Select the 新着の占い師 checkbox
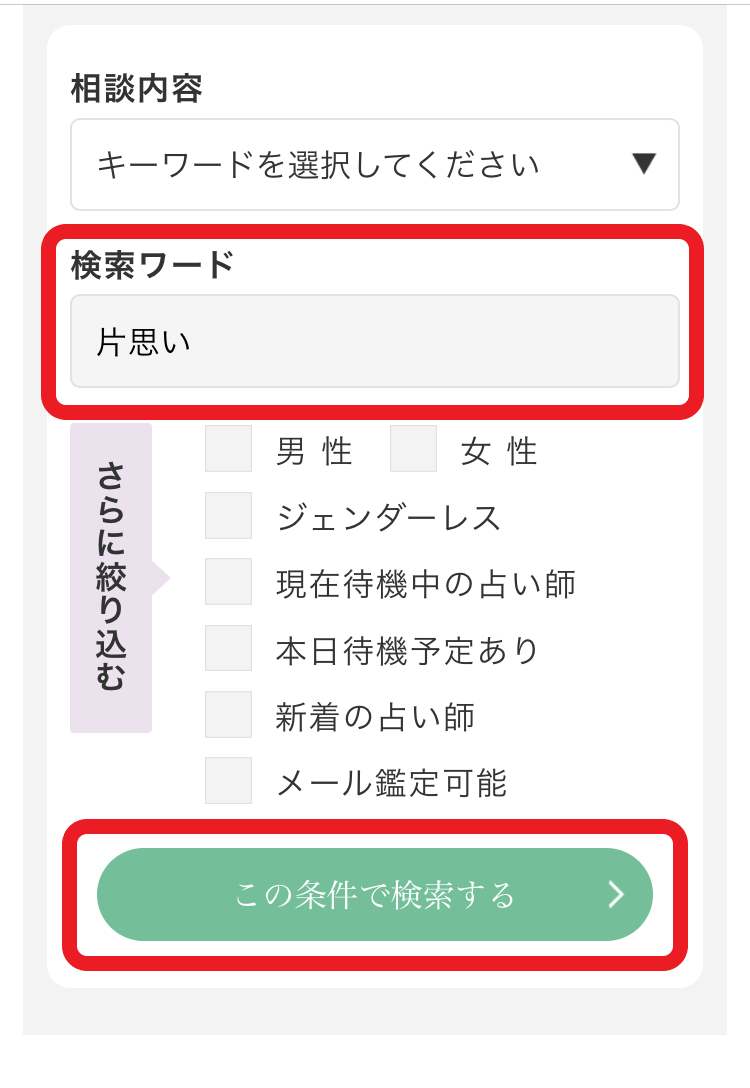The width and height of the screenshot is (750, 1088). (x=228, y=714)
